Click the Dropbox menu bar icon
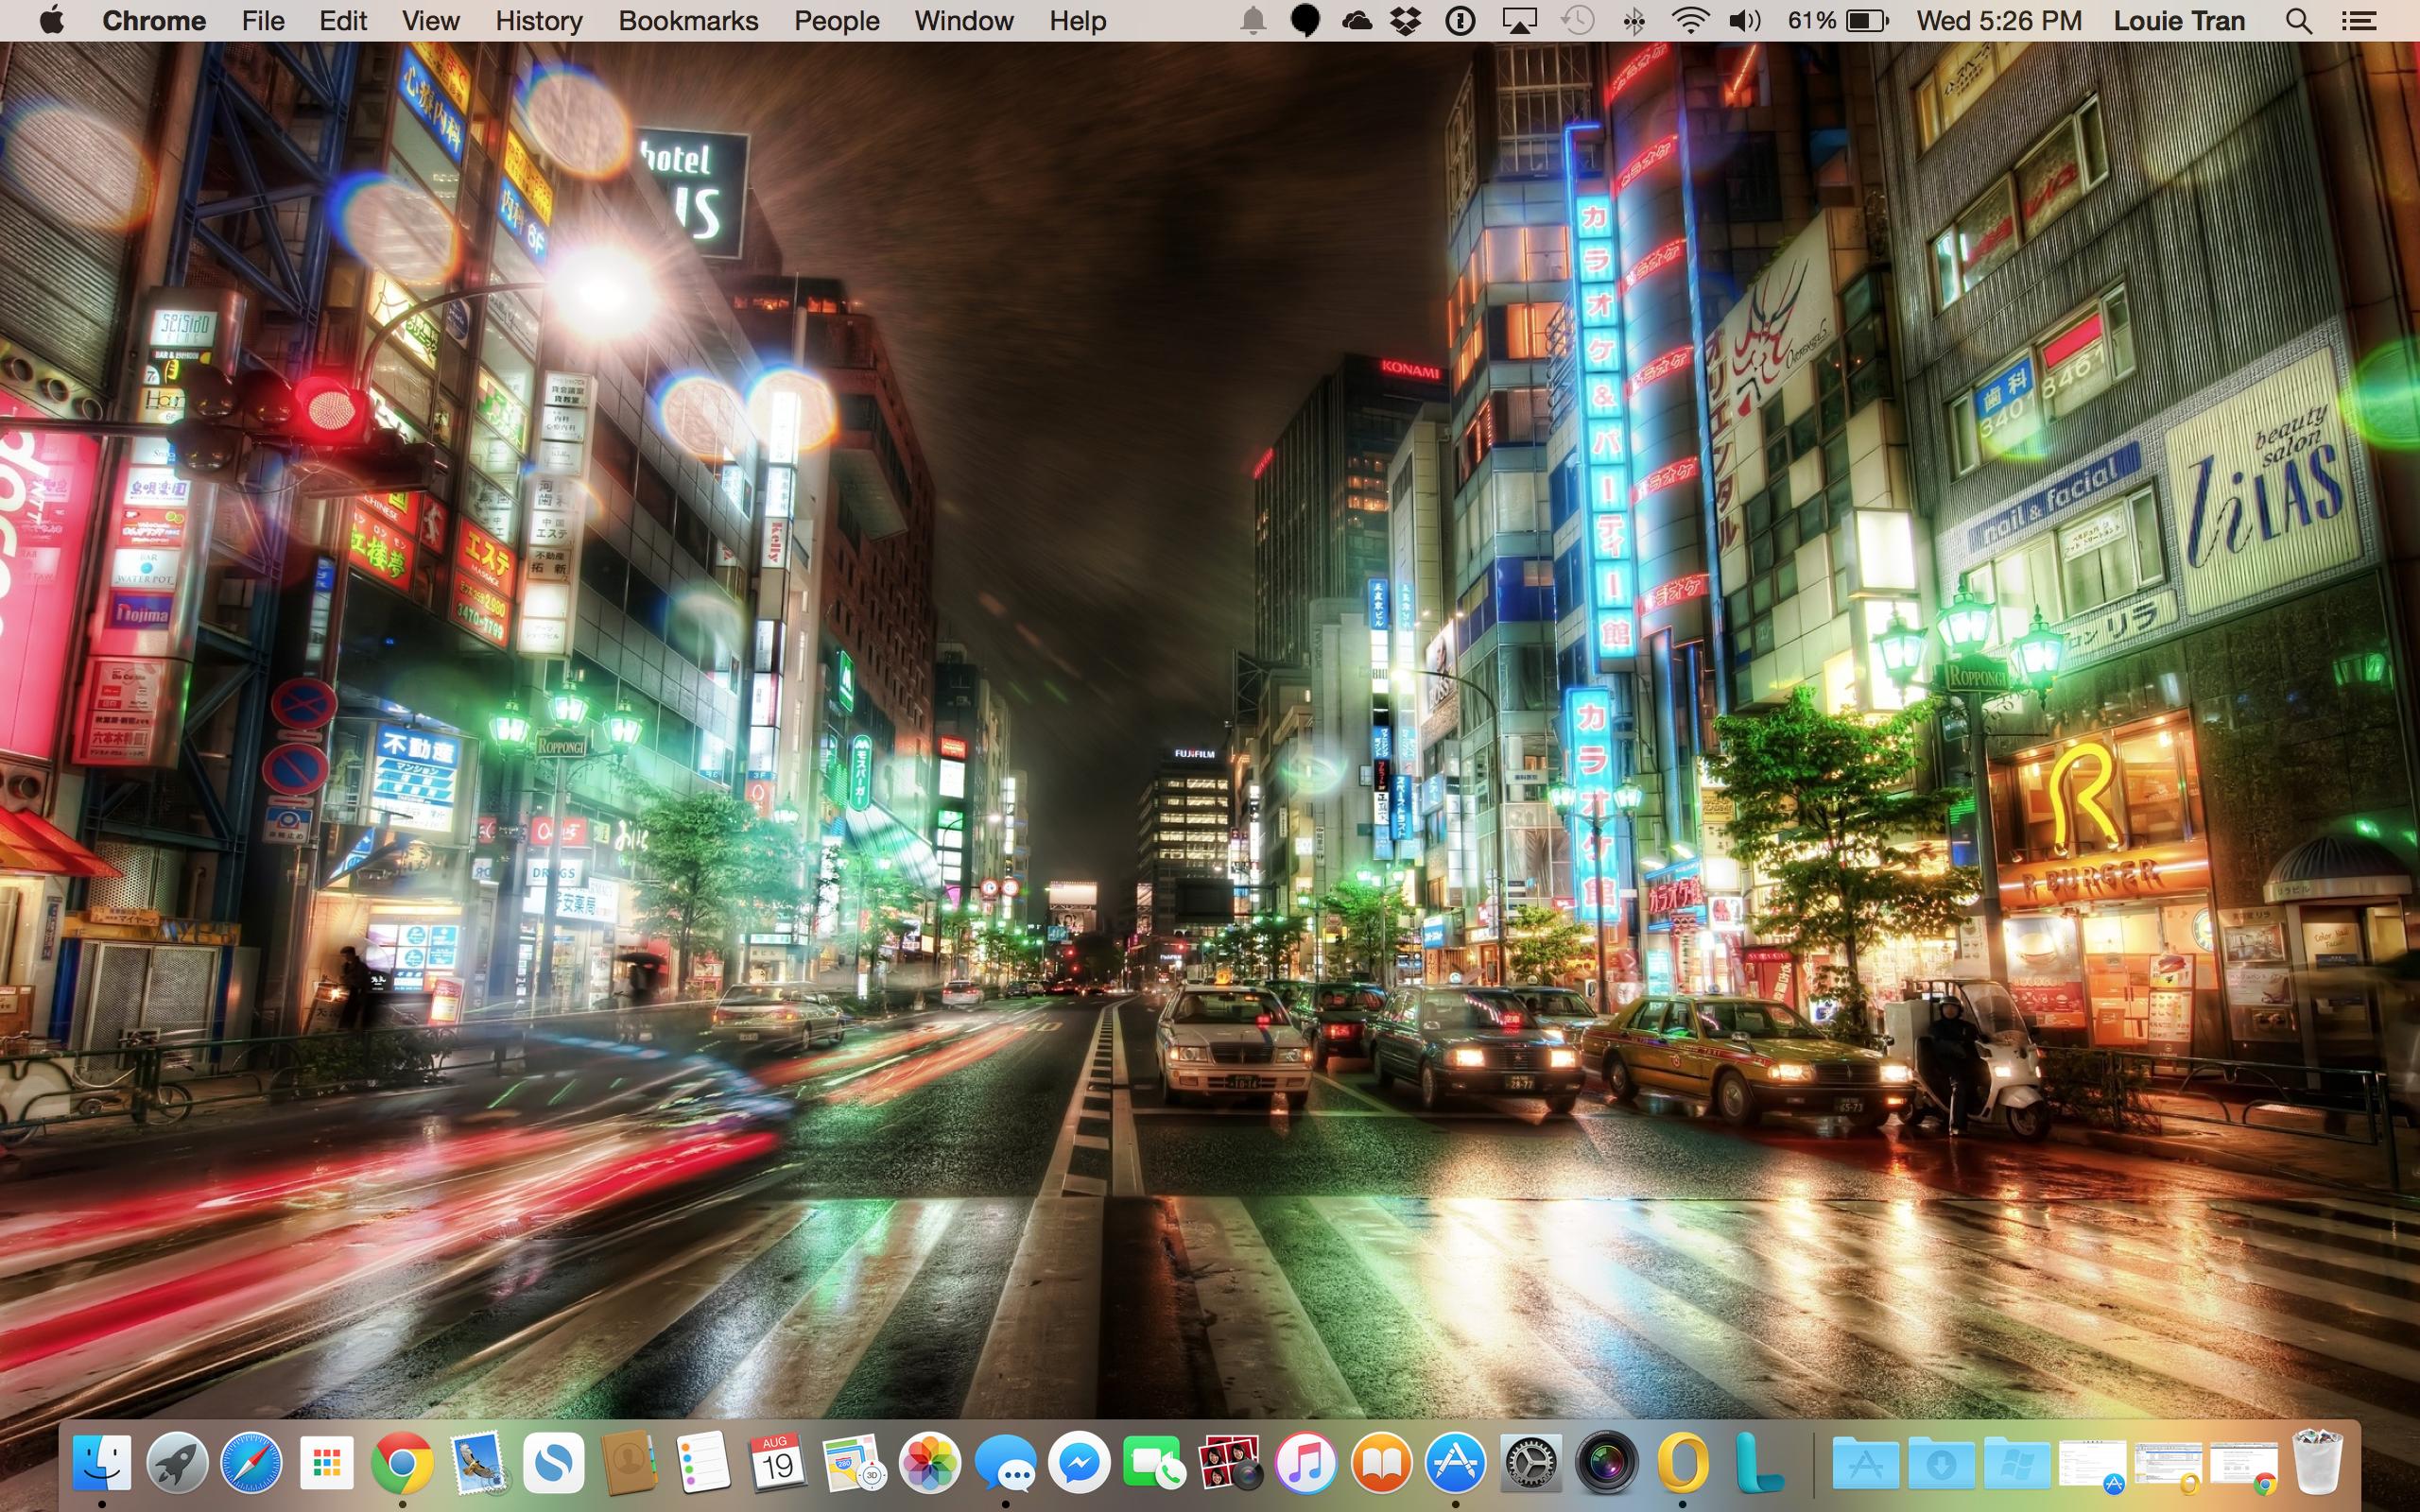Image resolution: width=2420 pixels, height=1512 pixels. [x=1406, y=21]
